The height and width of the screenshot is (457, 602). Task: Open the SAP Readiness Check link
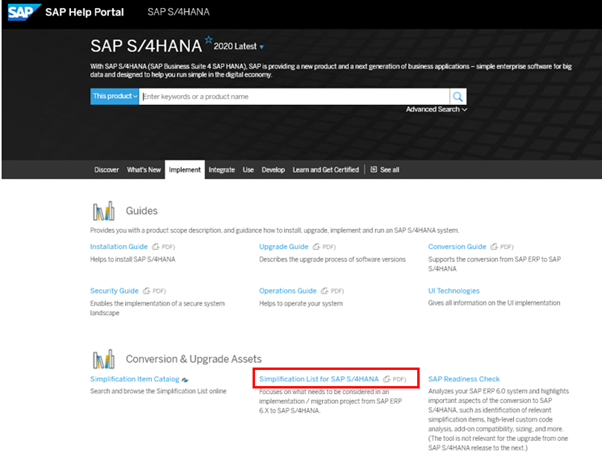point(463,379)
